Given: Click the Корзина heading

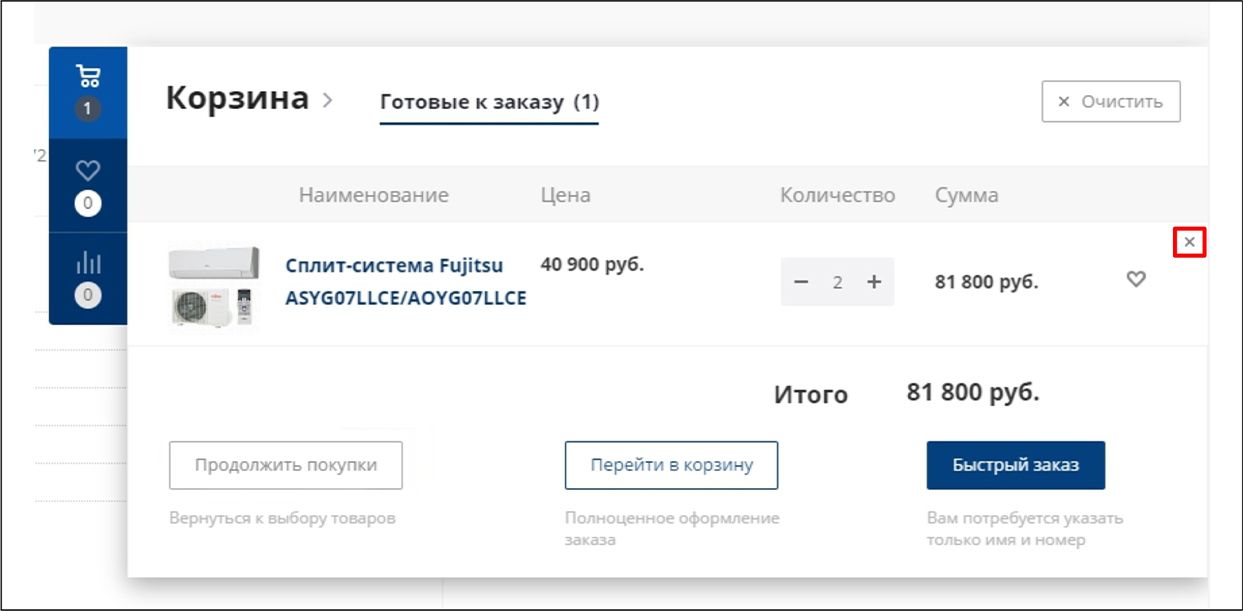Looking at the screenshot, I should pyautogui.click(x=237, y=98).
